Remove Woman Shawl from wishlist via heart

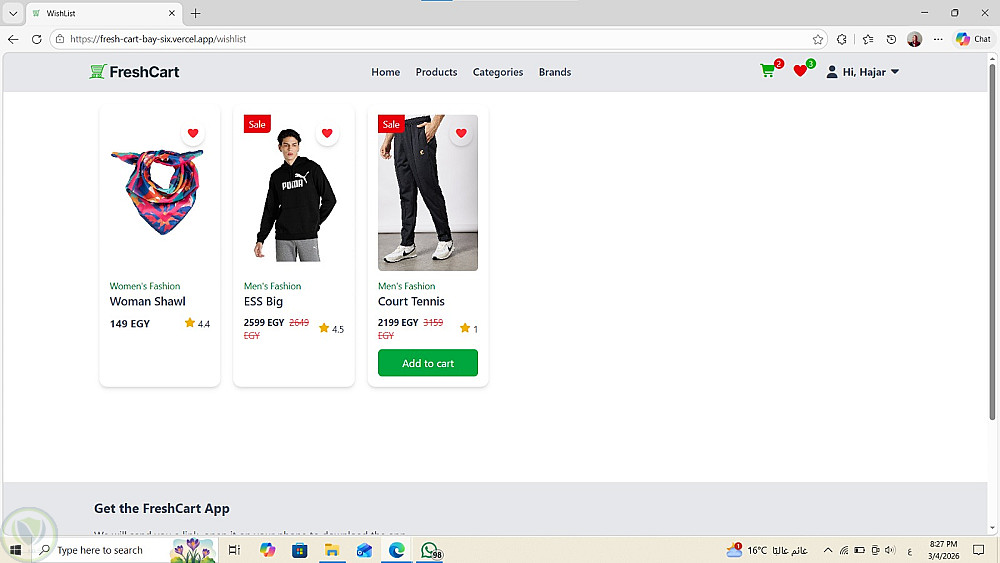tap(193, 133)
